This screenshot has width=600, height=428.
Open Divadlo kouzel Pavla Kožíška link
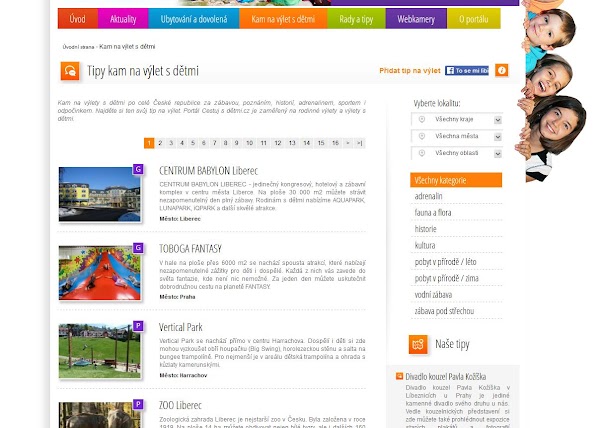[x=446, y=377]
